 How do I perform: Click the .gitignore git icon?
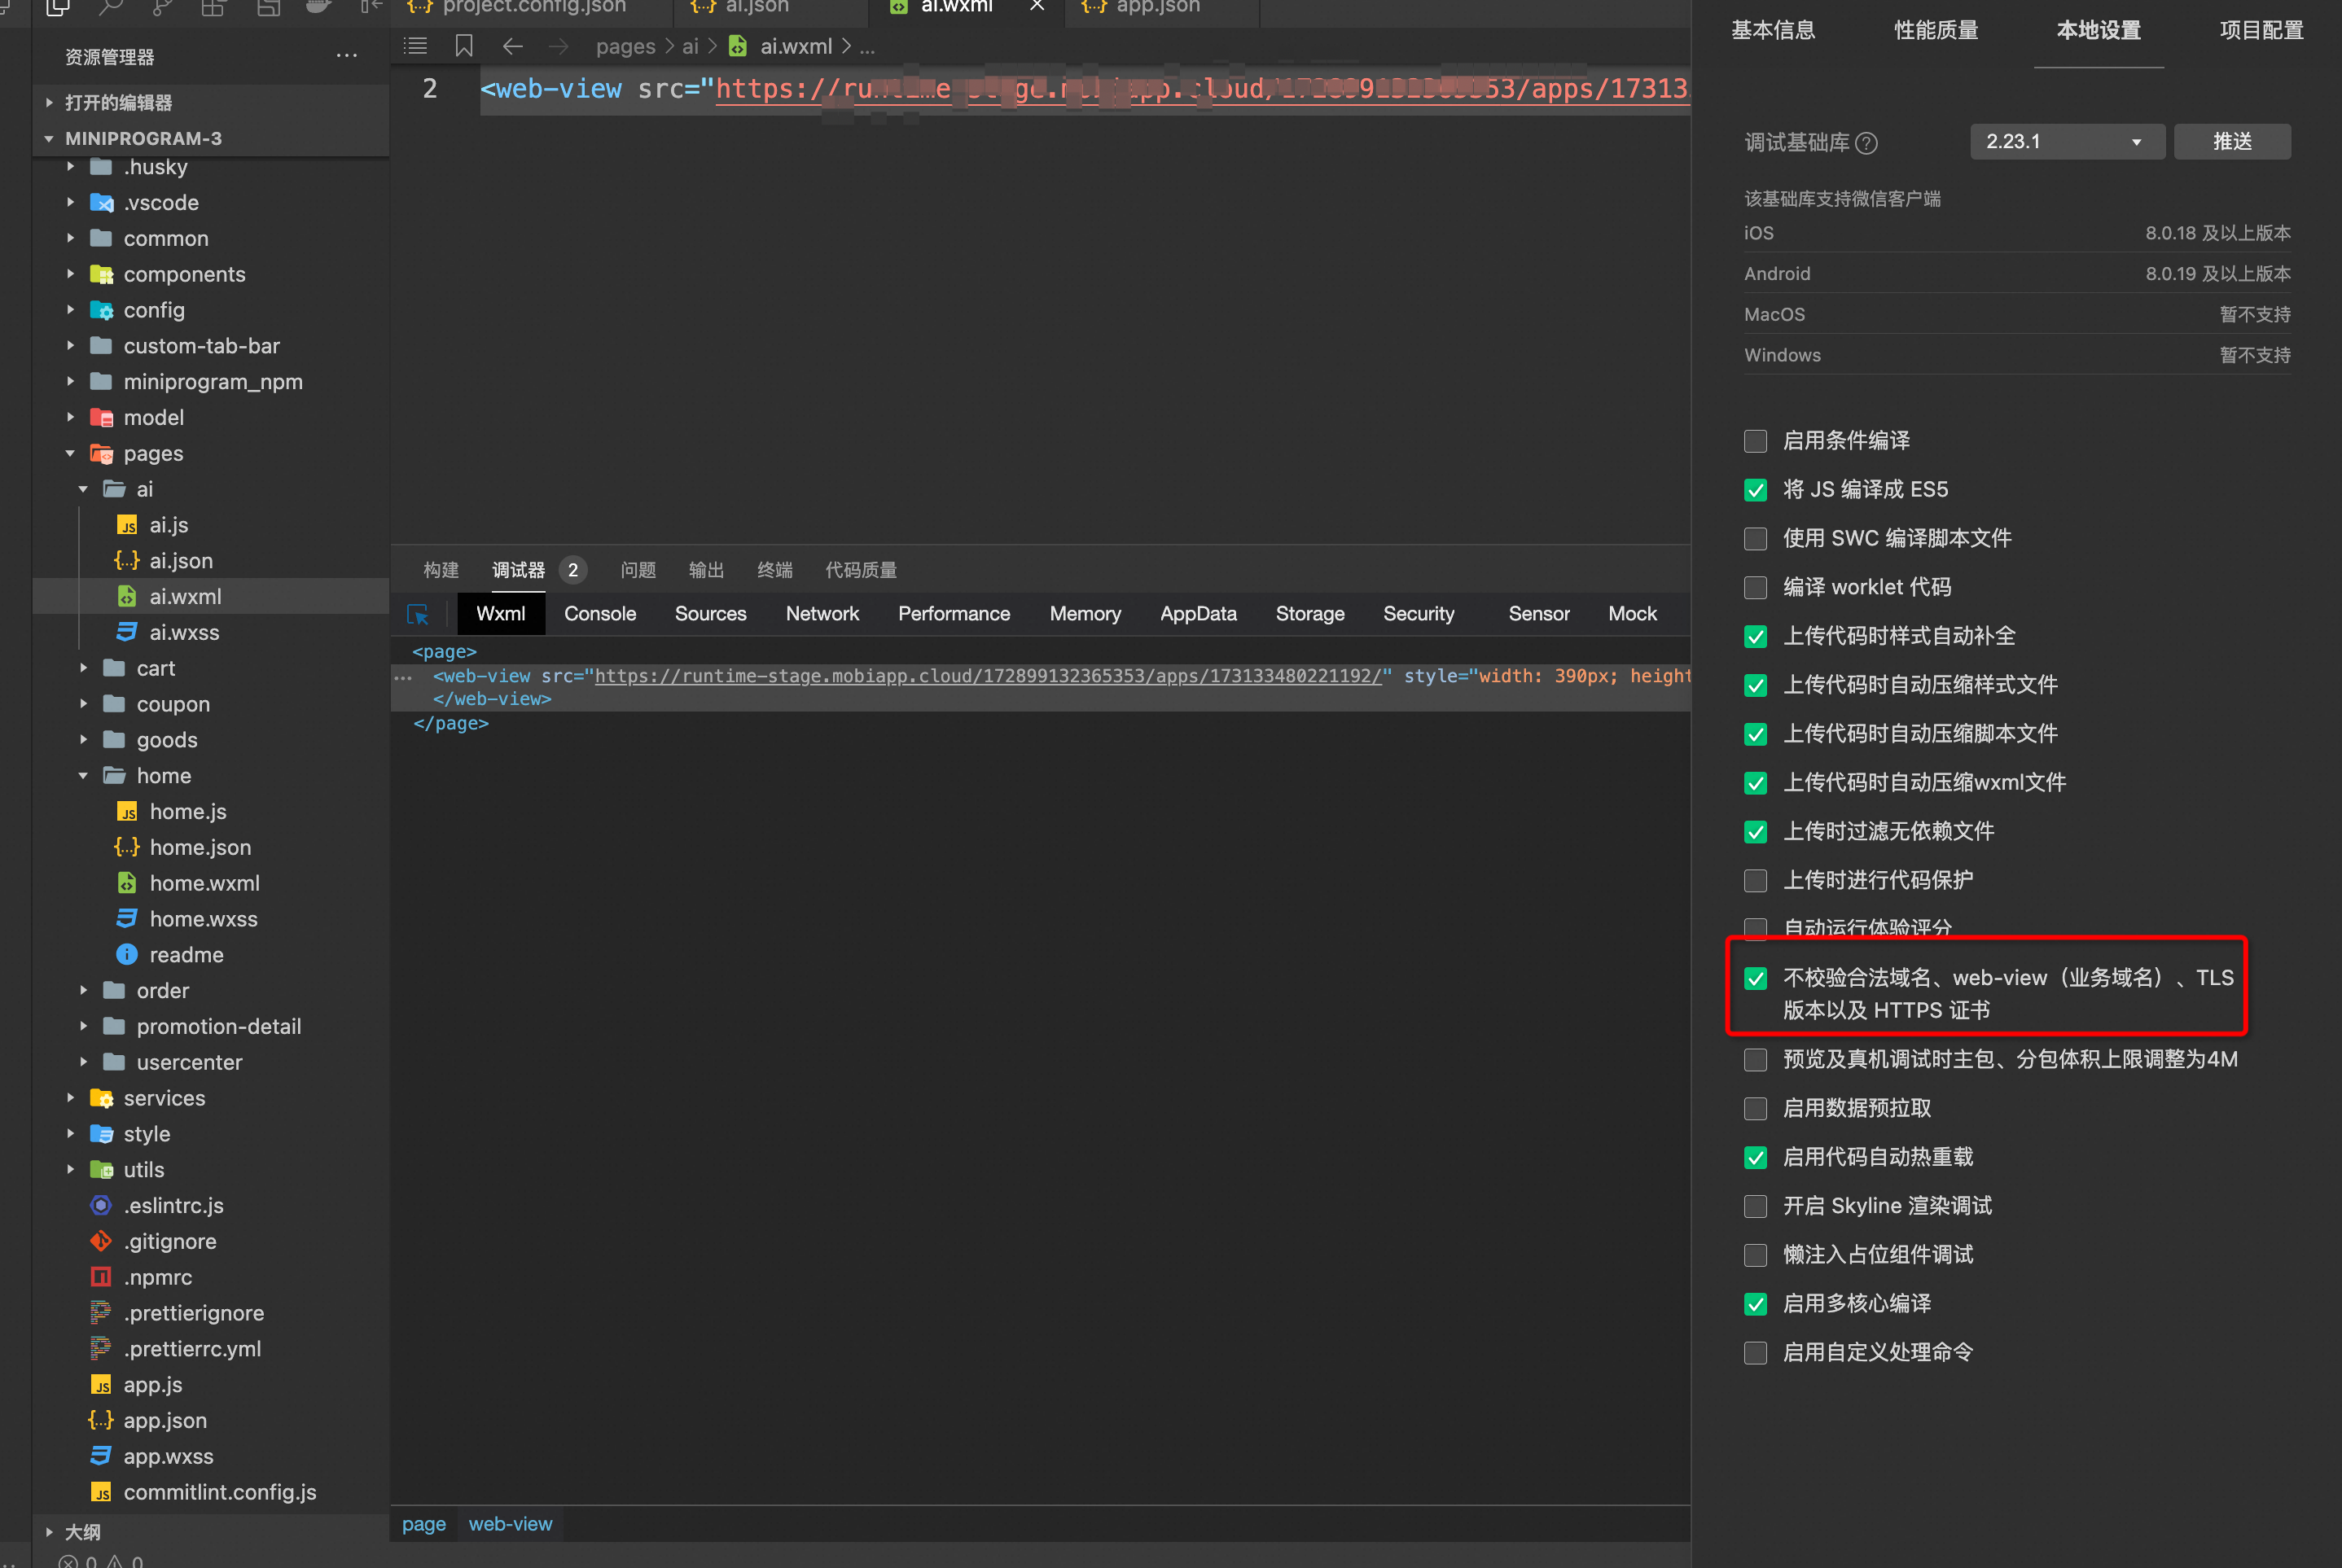point(101,1241)
